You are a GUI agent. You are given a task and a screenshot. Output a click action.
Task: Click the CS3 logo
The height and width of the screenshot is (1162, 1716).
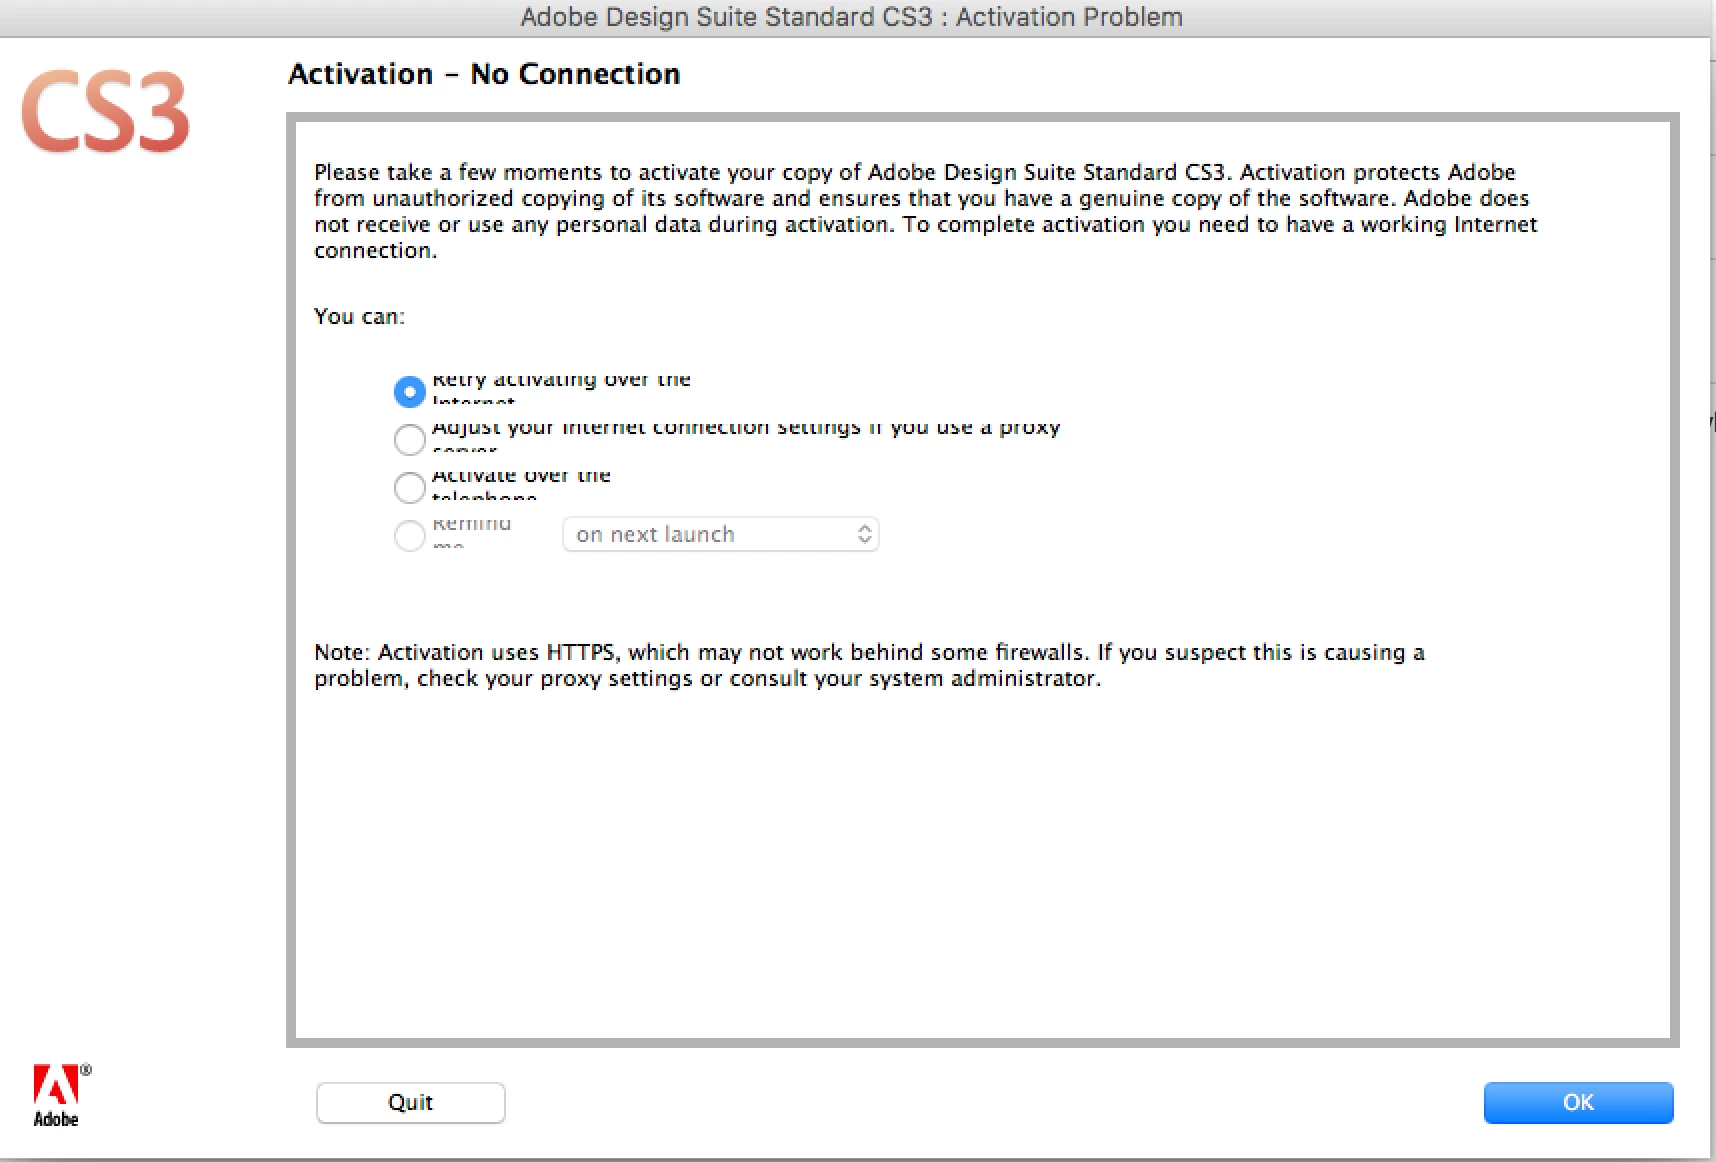point(105,111)
